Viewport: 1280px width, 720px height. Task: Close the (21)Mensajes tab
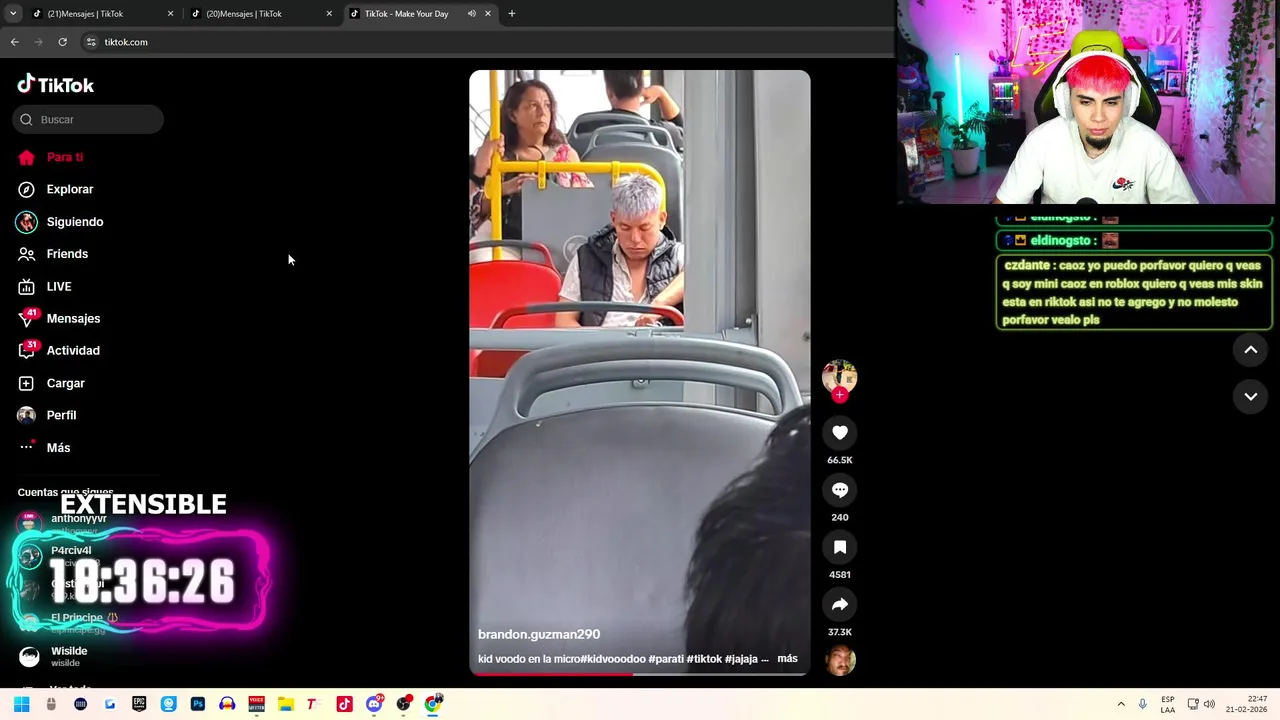(170, 14)
